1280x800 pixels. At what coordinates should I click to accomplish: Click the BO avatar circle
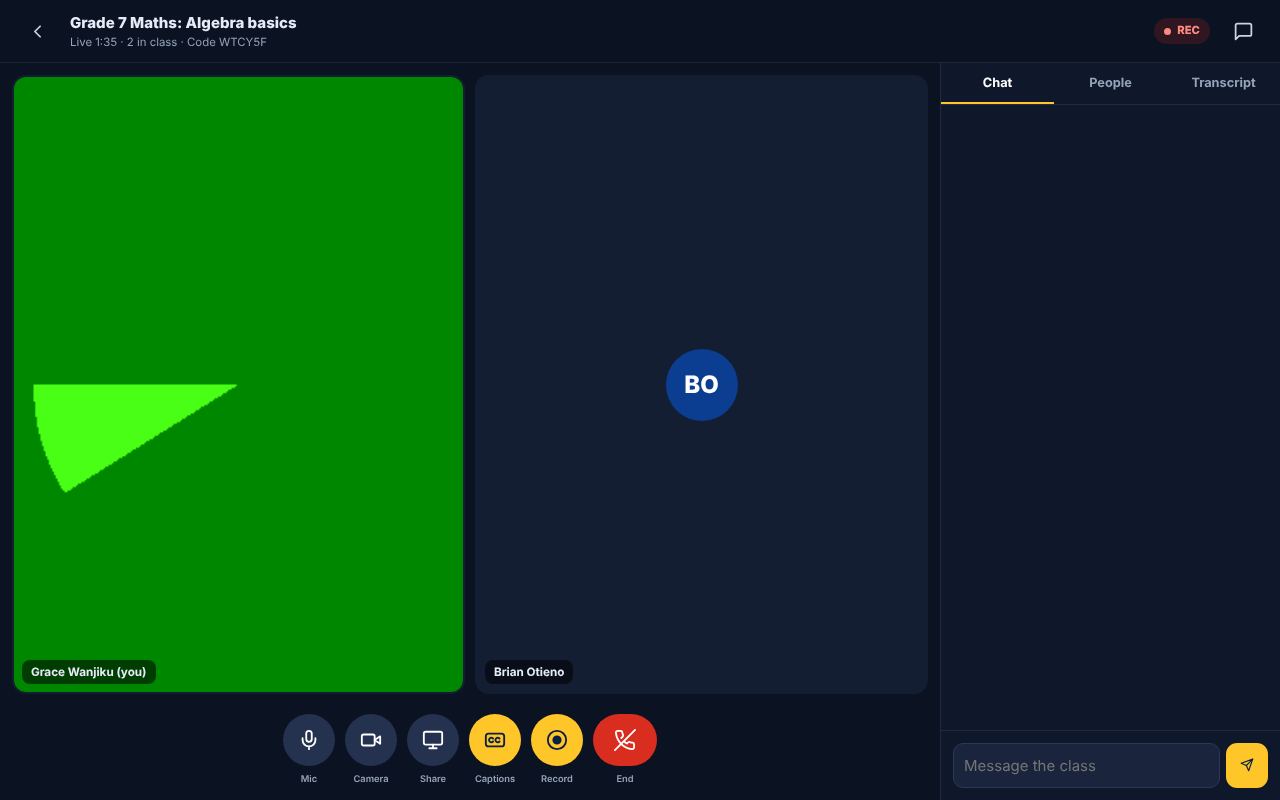pos(702,385)
